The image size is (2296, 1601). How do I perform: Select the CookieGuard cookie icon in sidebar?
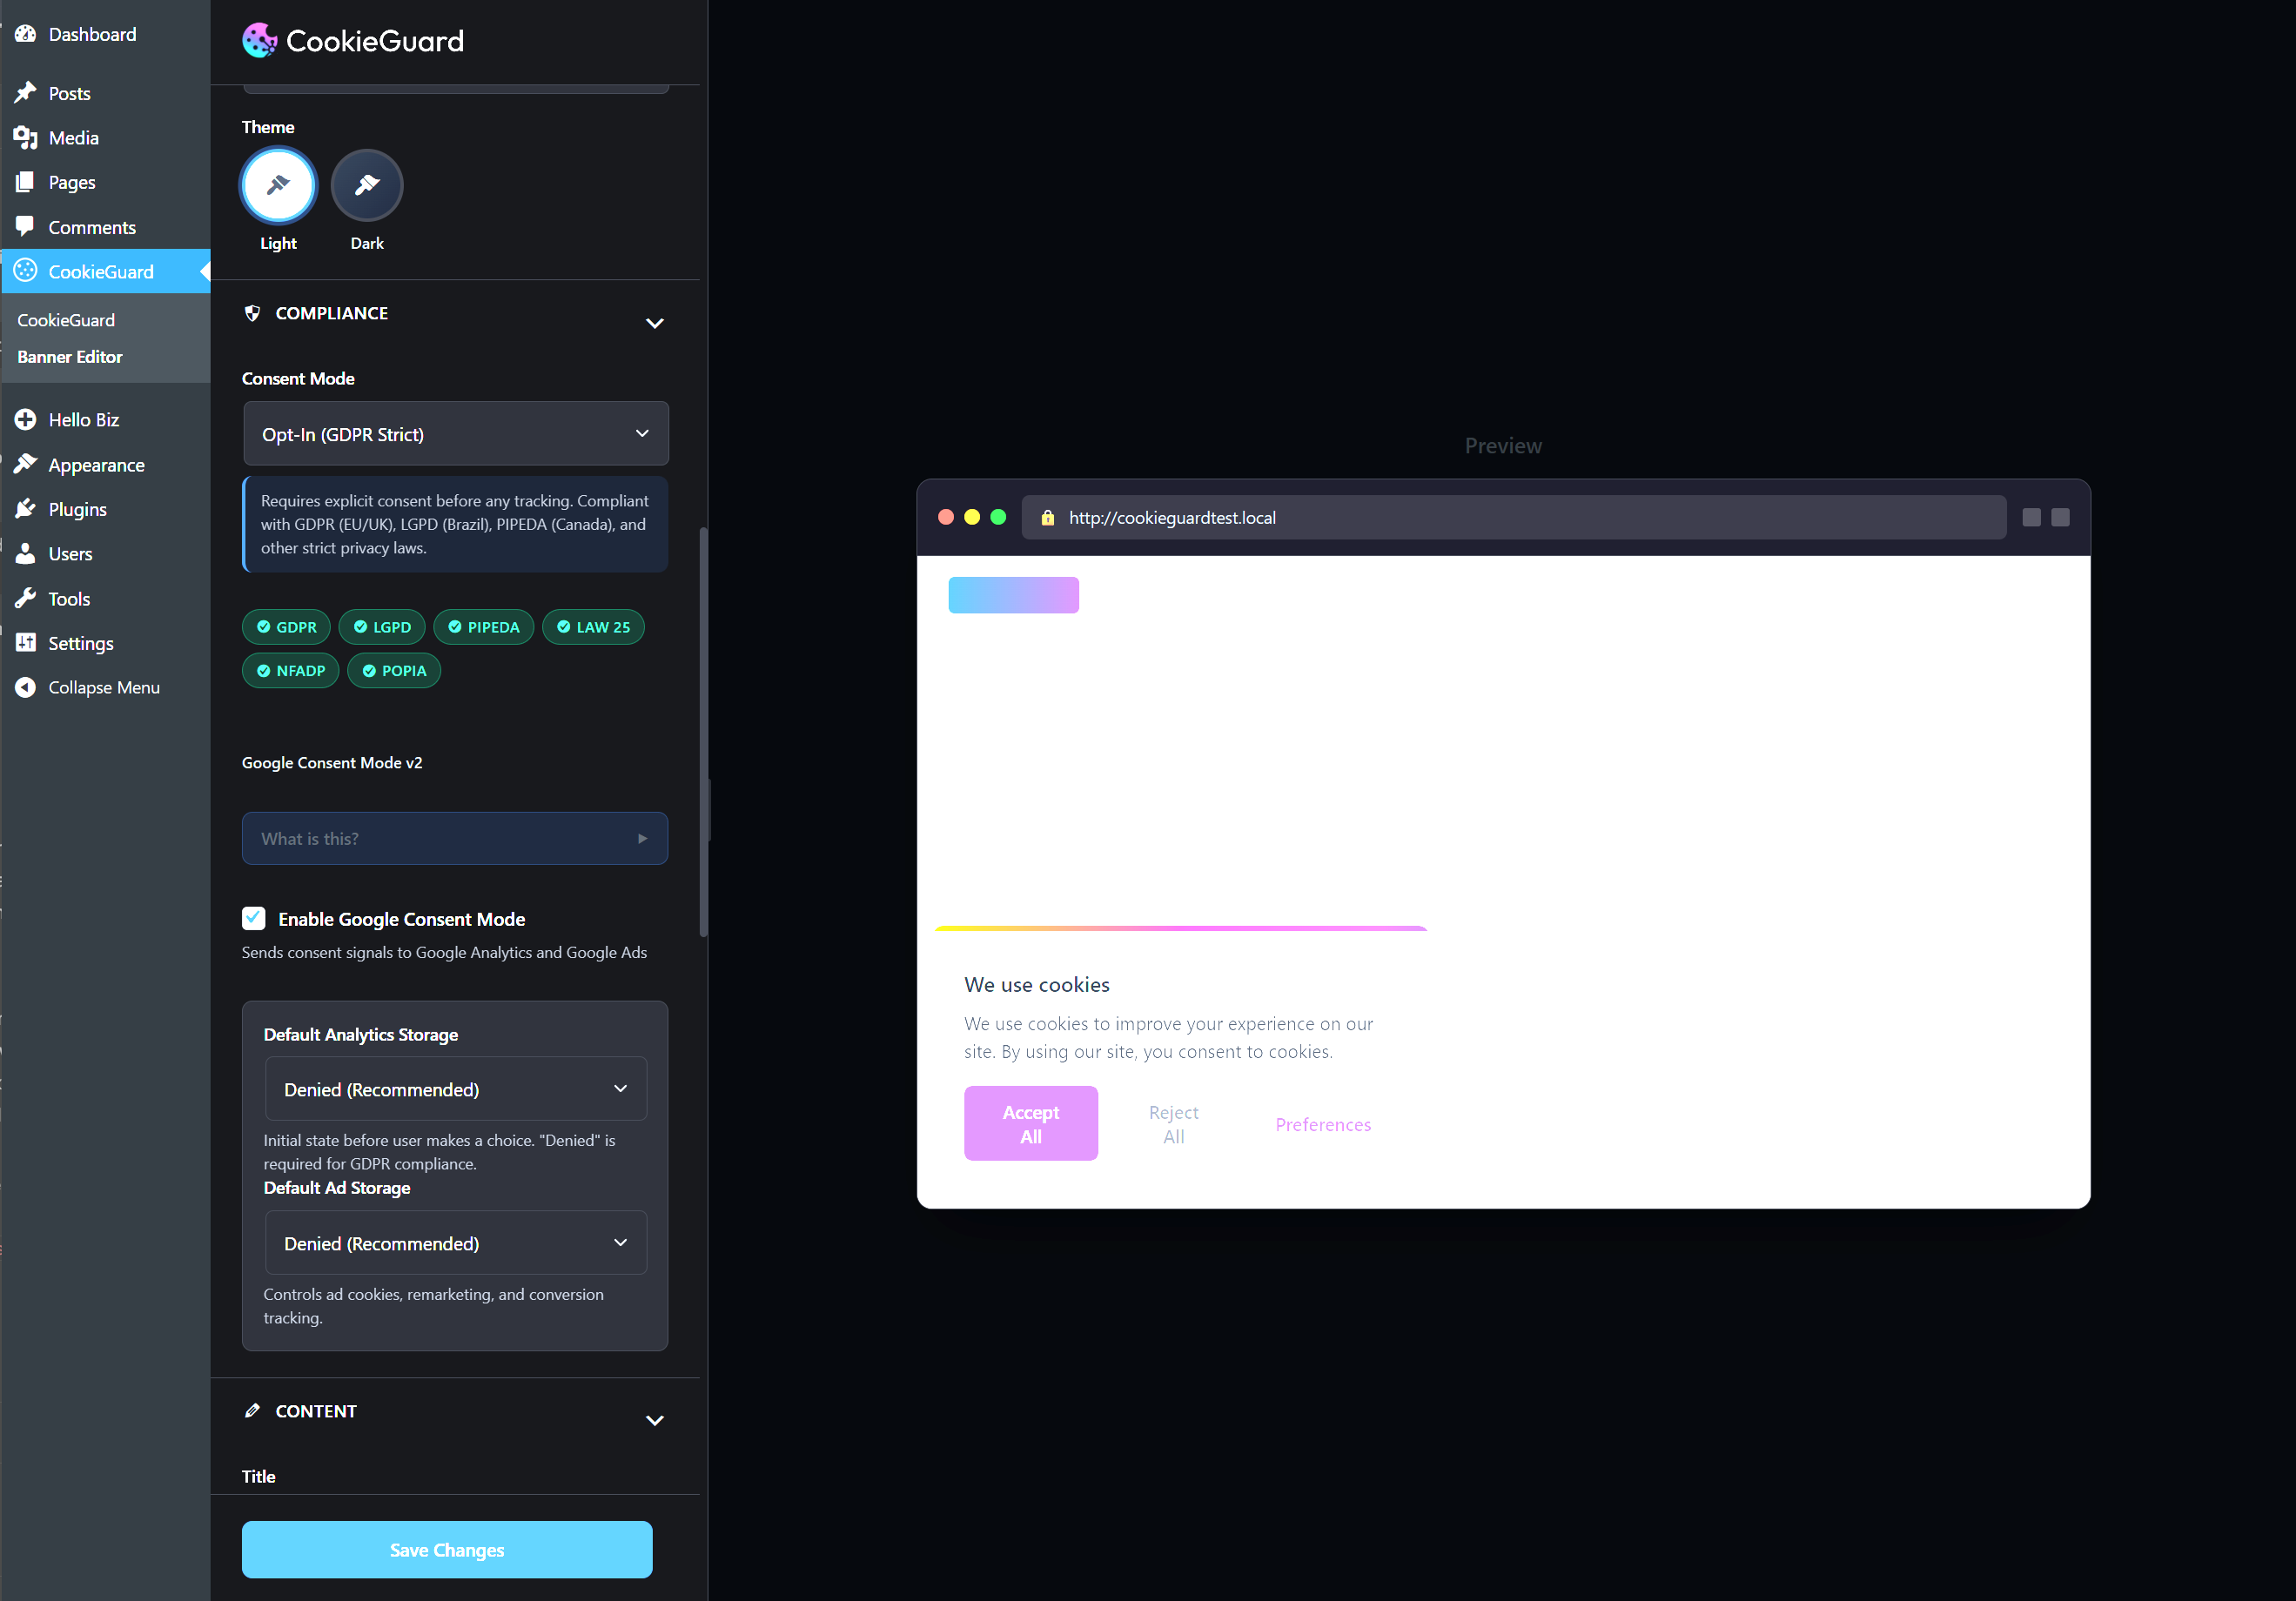(x=26, y=271)
